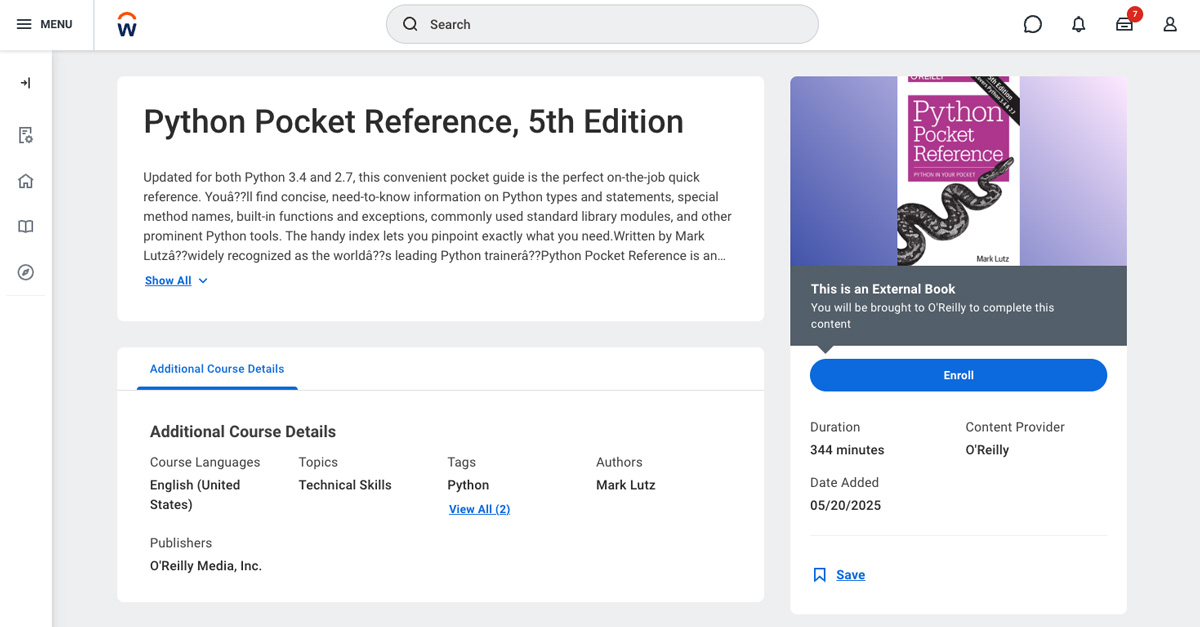The image size is (1200, 627).
Task: Click the Python tag
Action: click(468, 485)
